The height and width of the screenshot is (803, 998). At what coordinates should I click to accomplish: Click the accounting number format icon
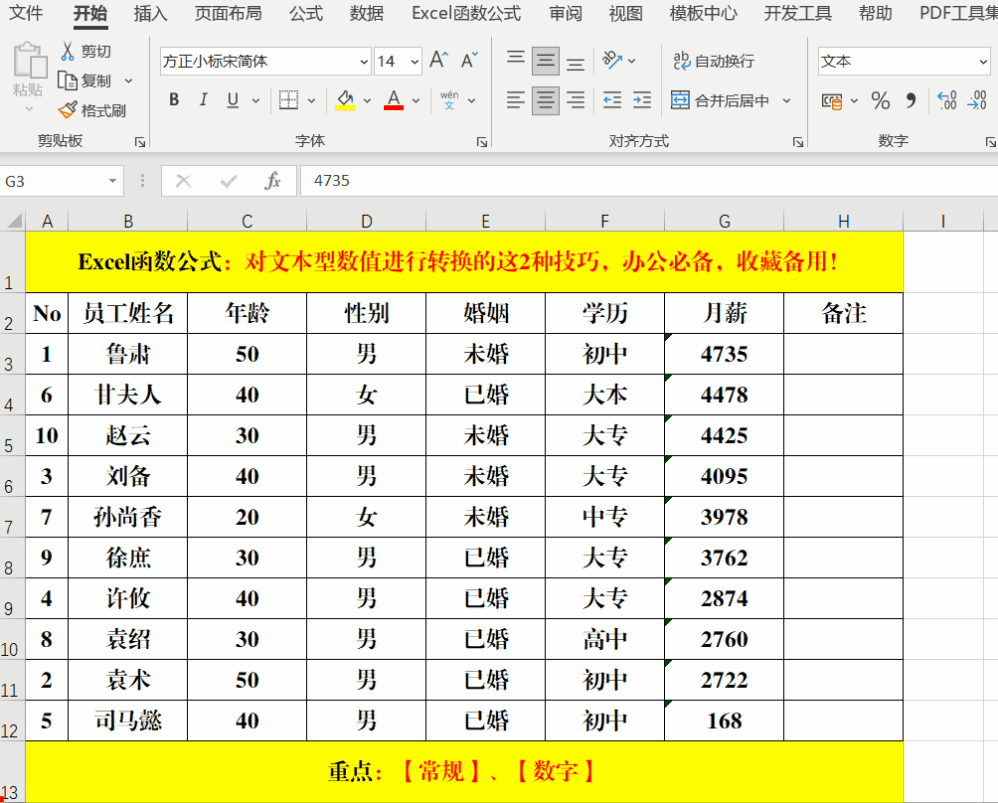point(831,101)
